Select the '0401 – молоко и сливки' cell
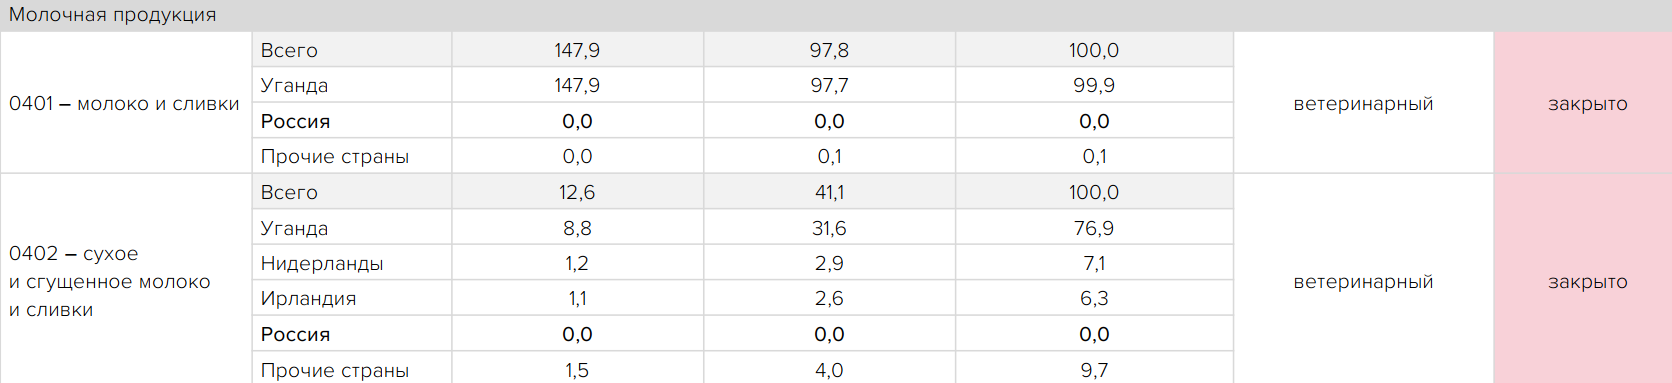The image size is (1672, 383). (126, 103)
